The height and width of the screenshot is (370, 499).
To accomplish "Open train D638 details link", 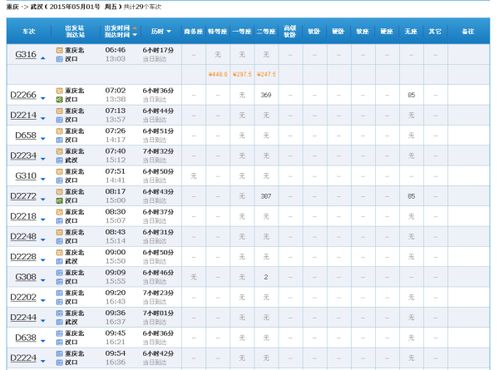I will (x=26, y=338).
